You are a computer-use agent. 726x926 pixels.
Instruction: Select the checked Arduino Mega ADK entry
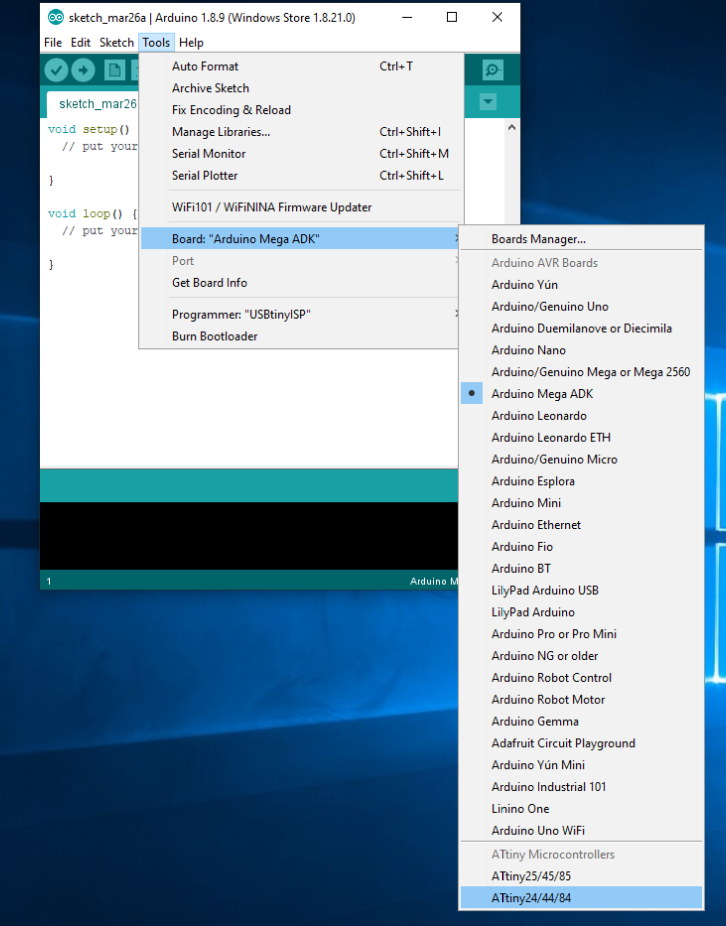tap(581, 394)
